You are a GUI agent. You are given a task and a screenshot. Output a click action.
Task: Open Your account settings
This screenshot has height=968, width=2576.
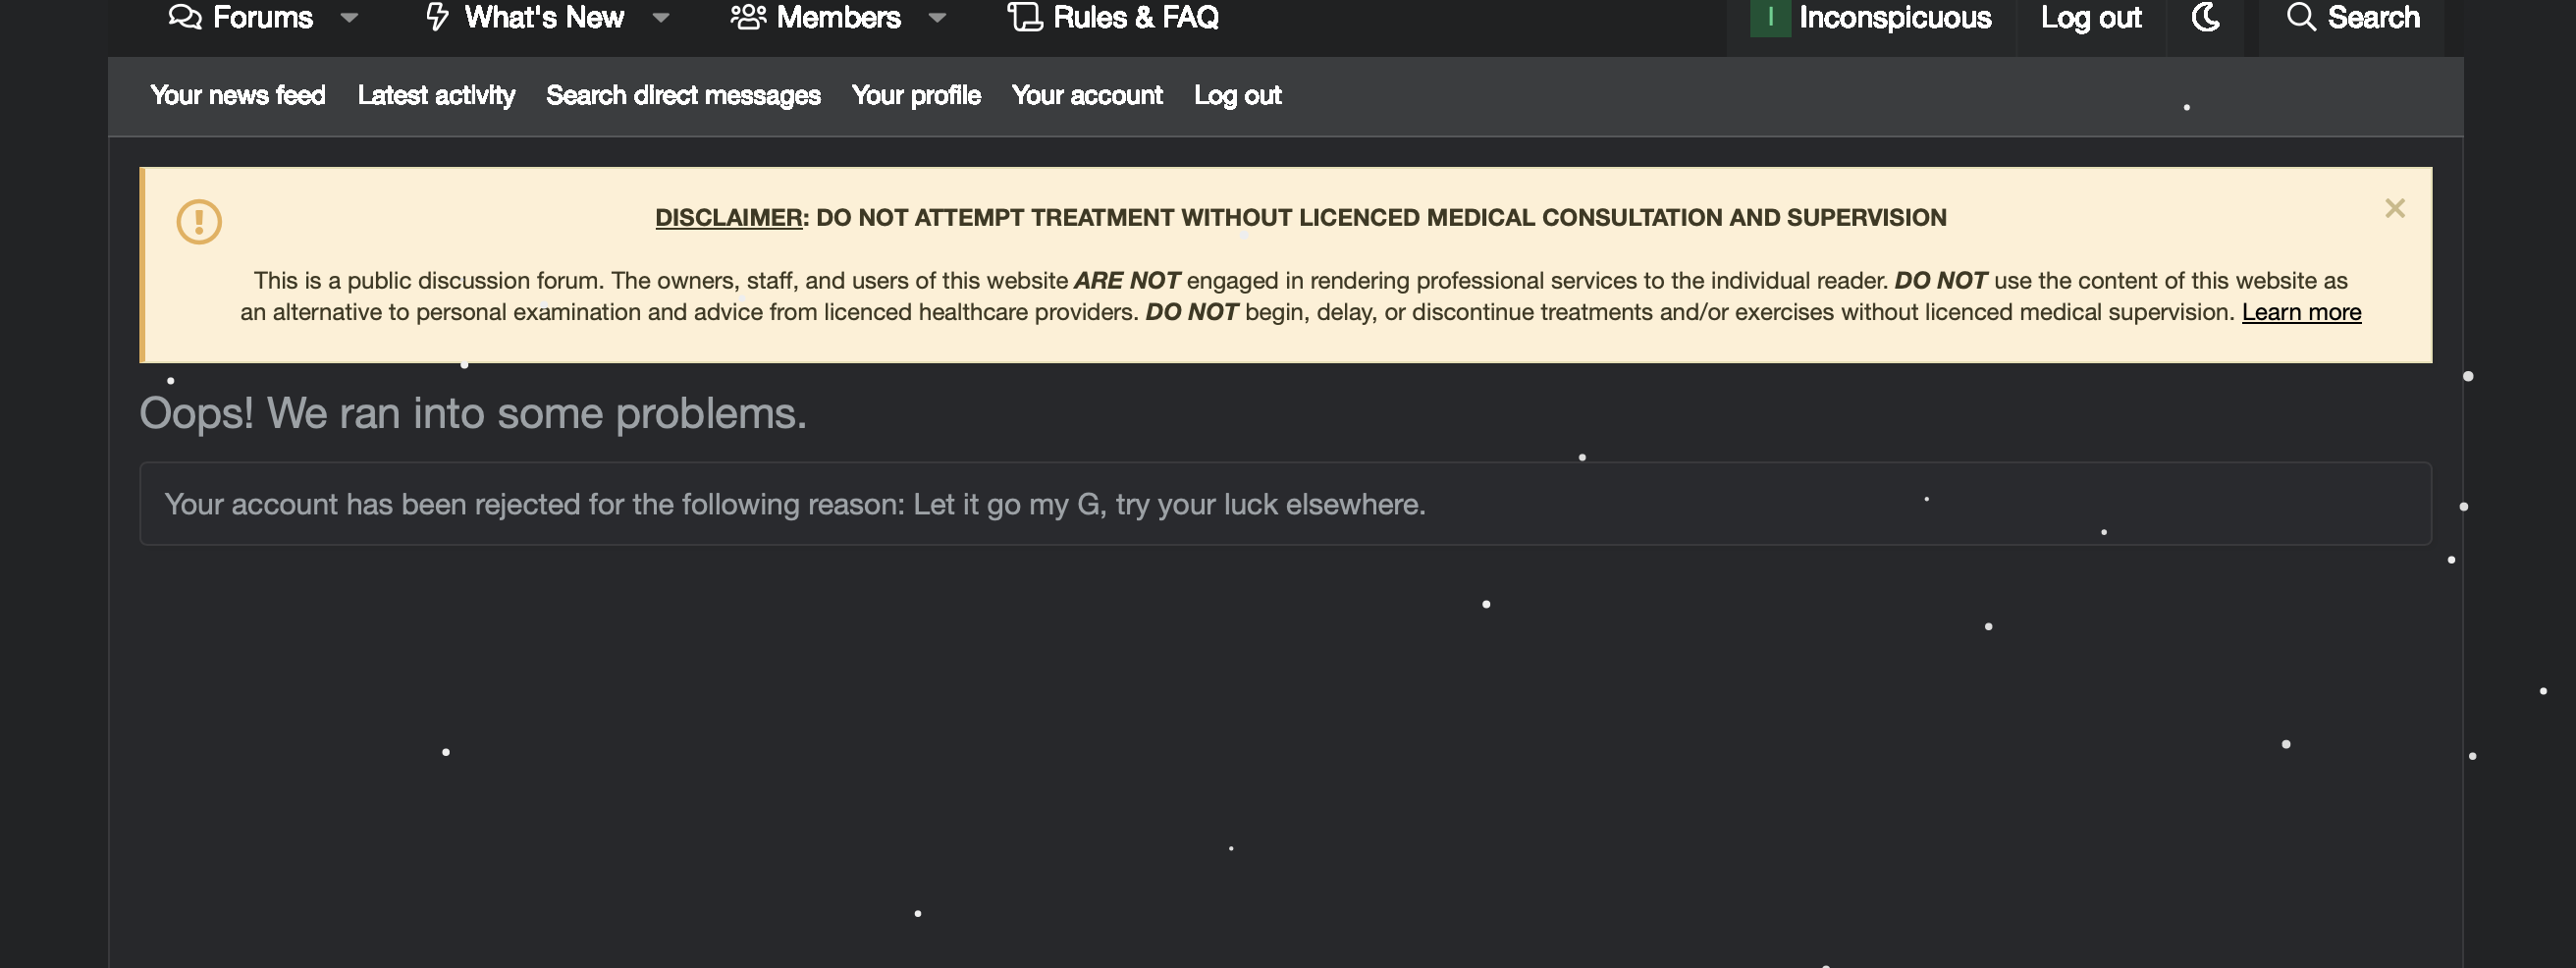click(1087, 95)
